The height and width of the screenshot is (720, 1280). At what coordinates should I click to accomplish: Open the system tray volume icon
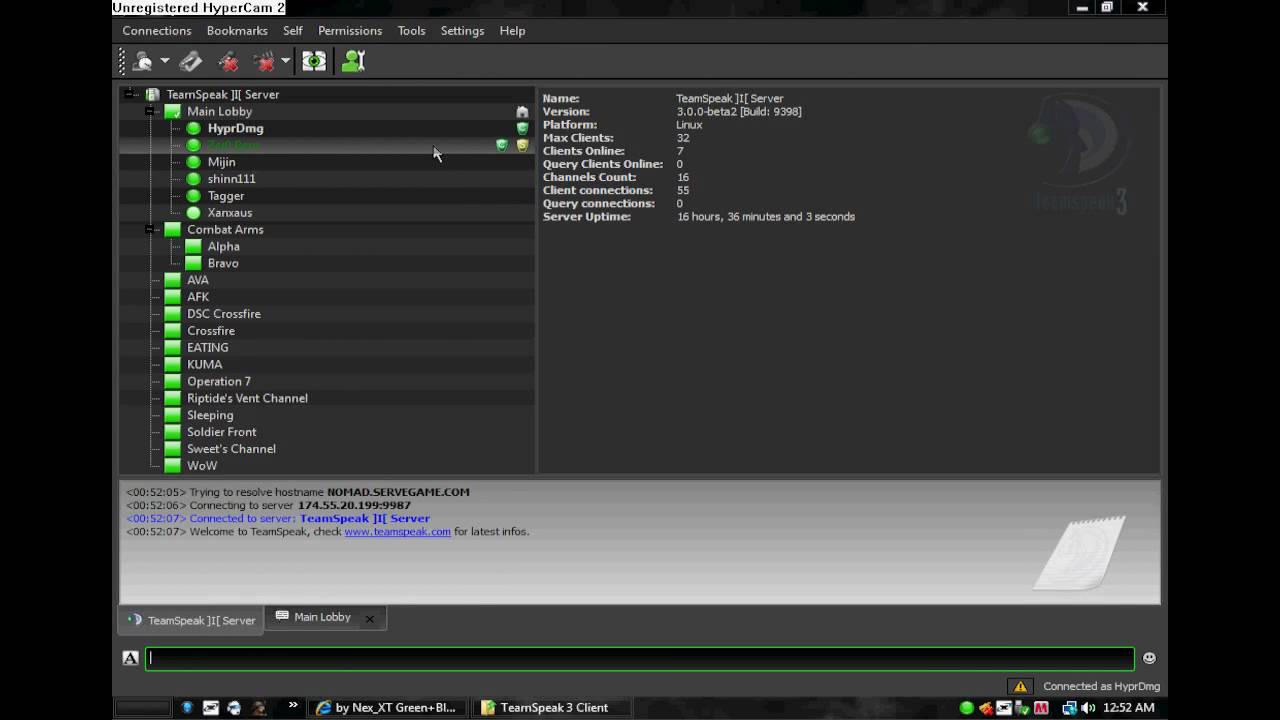click(x=1087, y=708)
